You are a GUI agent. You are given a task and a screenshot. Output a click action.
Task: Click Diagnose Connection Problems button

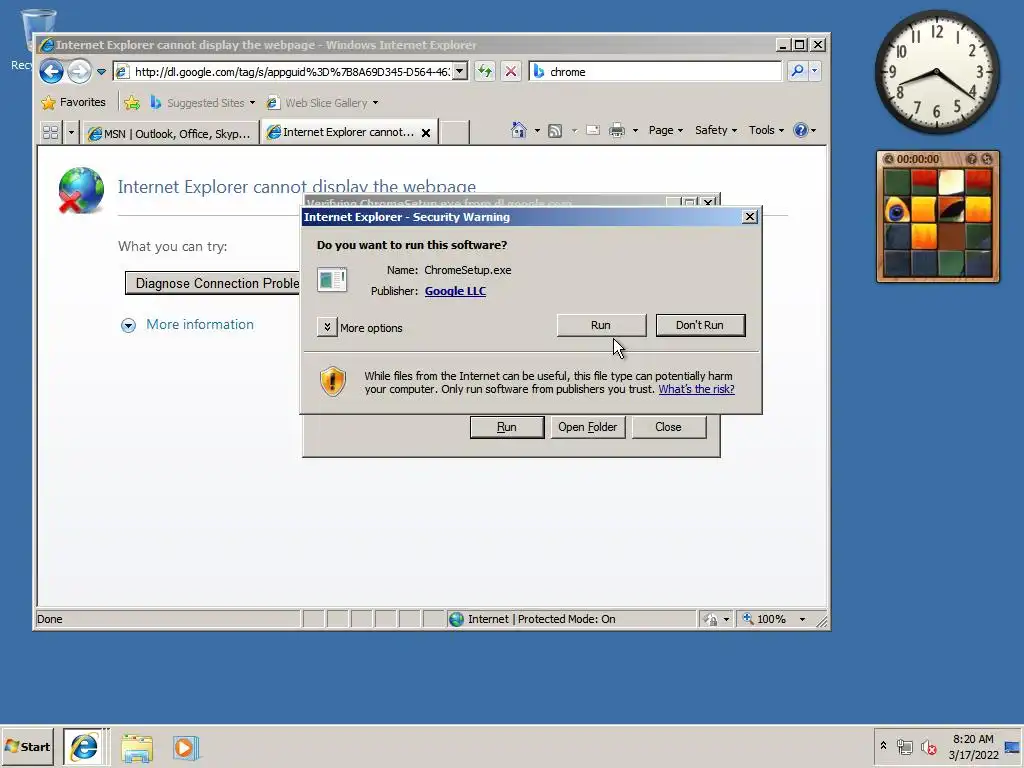[x=214, y=283]
